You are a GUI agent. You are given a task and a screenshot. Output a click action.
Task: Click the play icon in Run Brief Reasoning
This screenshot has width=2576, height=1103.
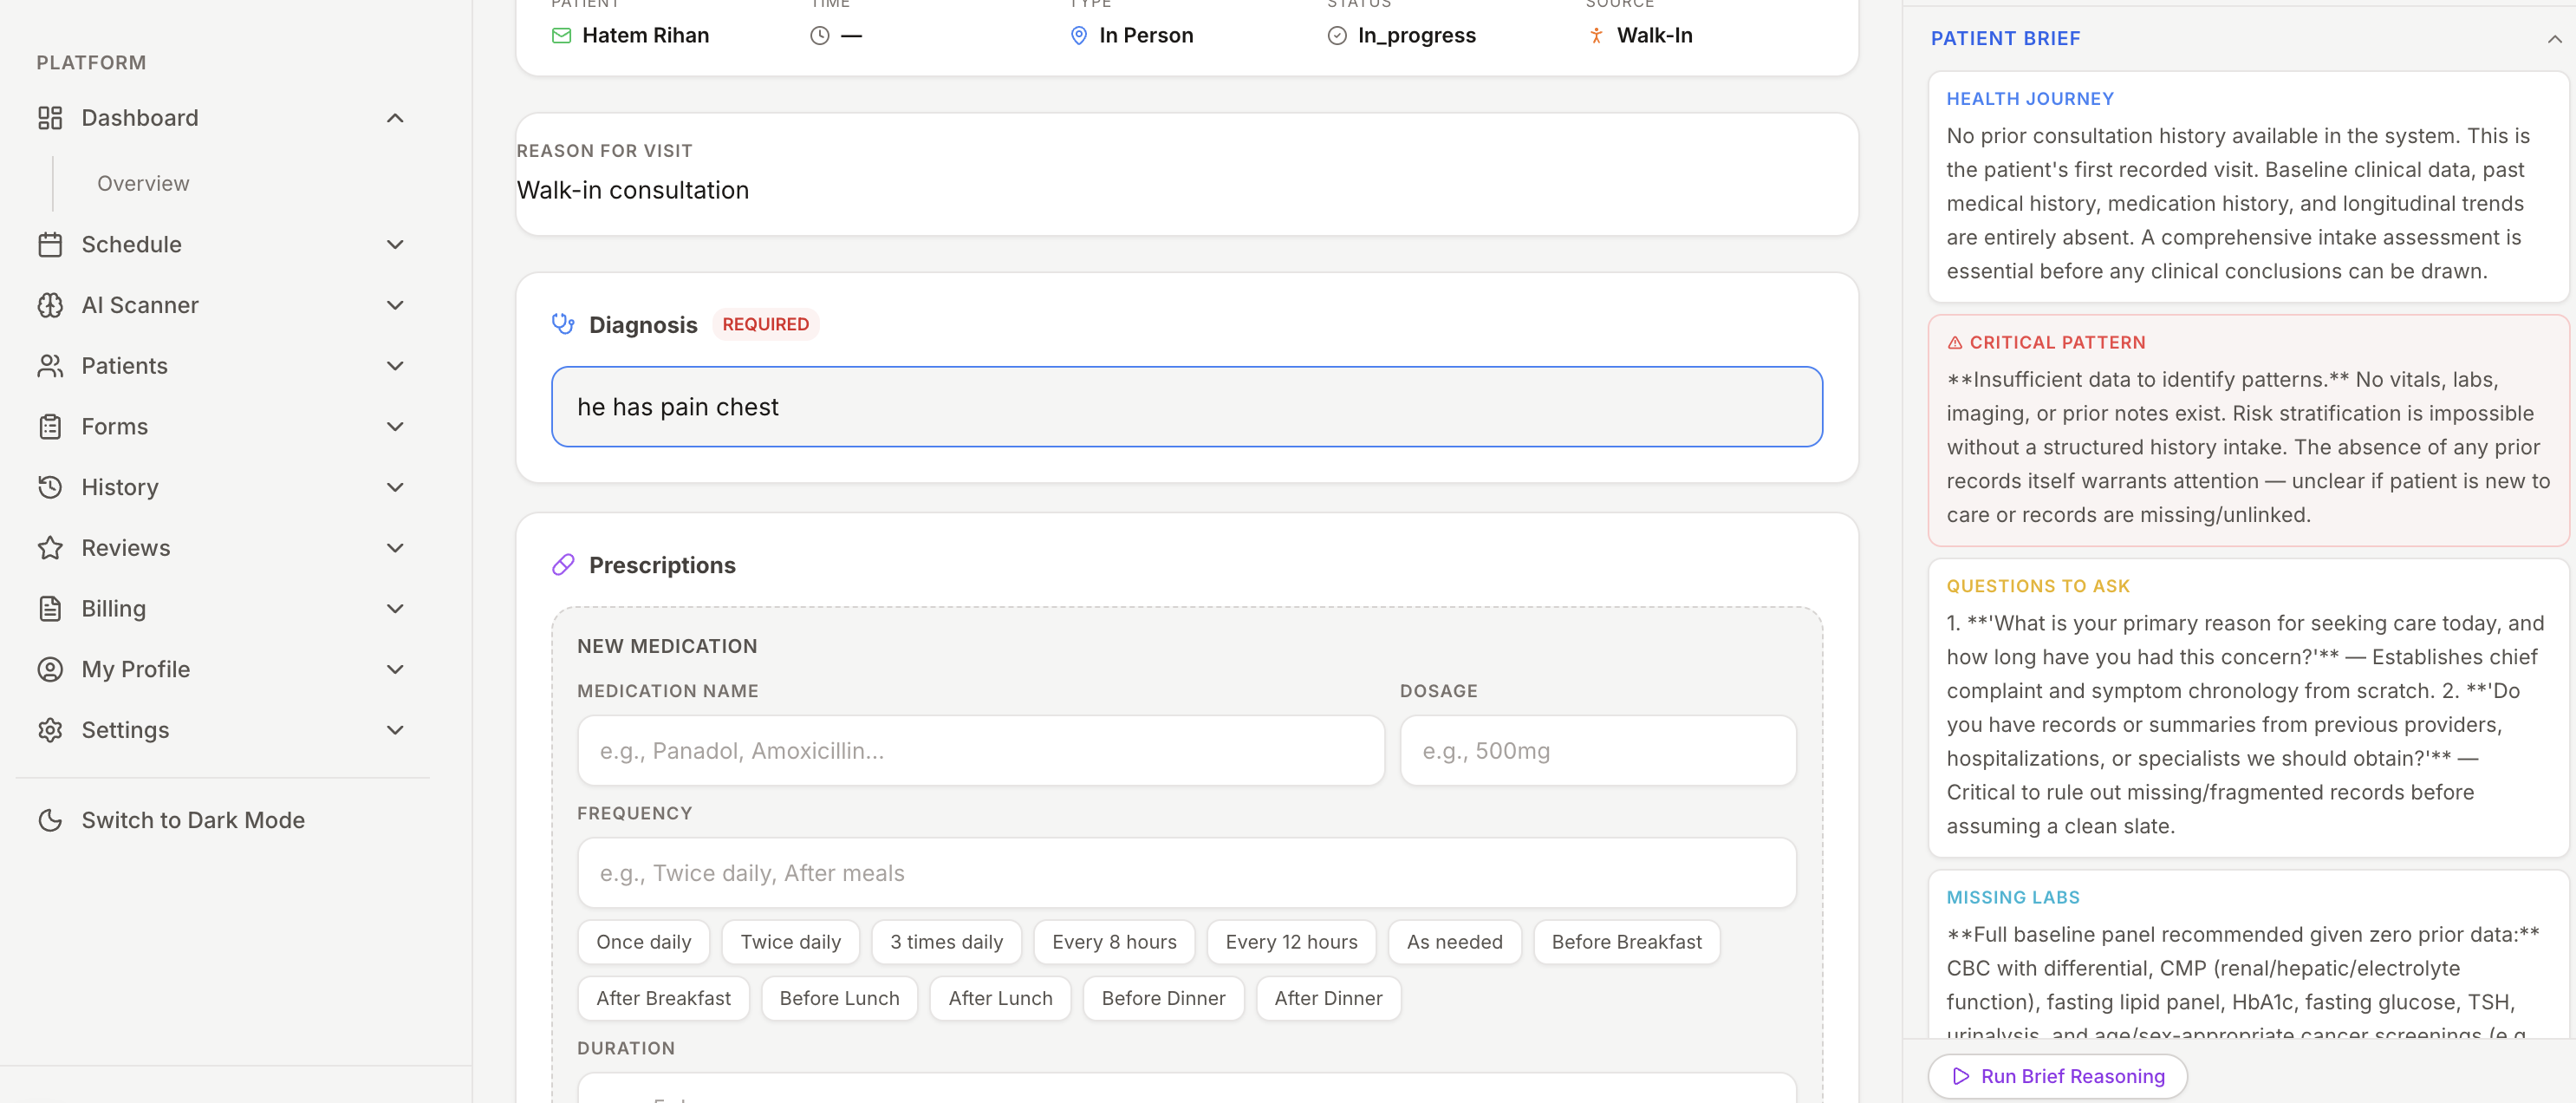(1960, 1076)
